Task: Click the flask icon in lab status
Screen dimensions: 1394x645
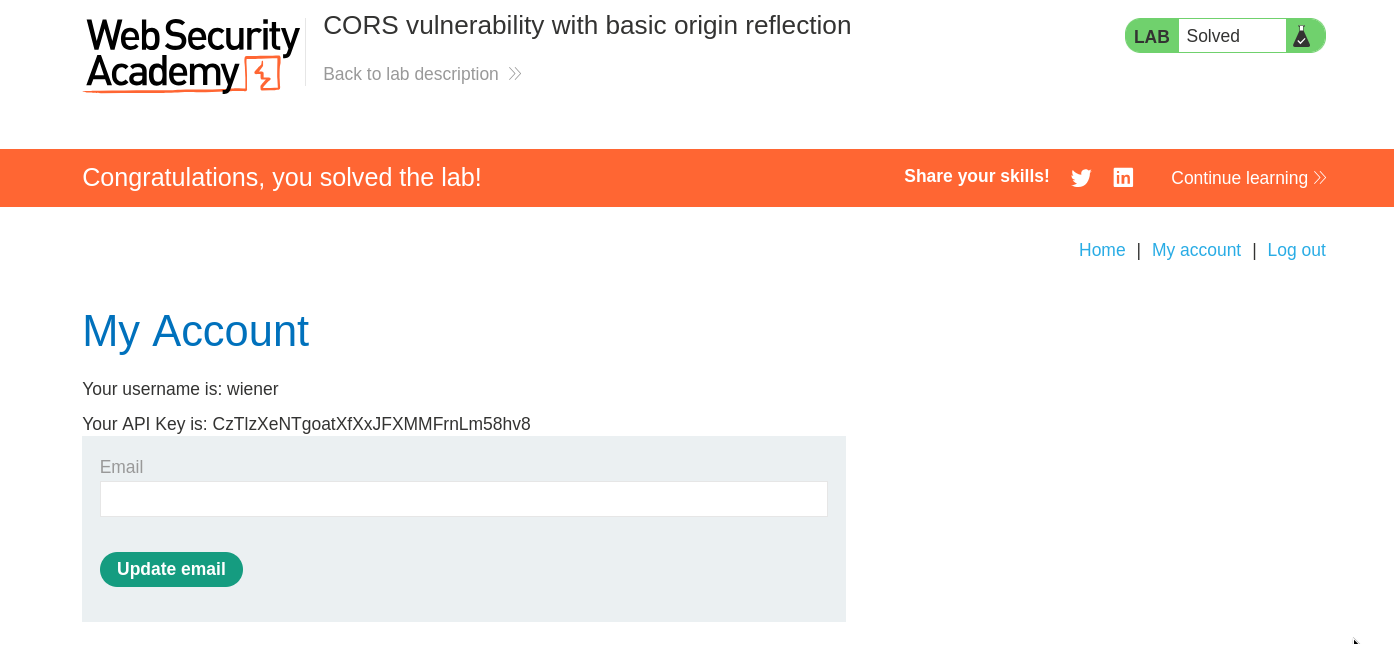Action: click(1301, 36)
